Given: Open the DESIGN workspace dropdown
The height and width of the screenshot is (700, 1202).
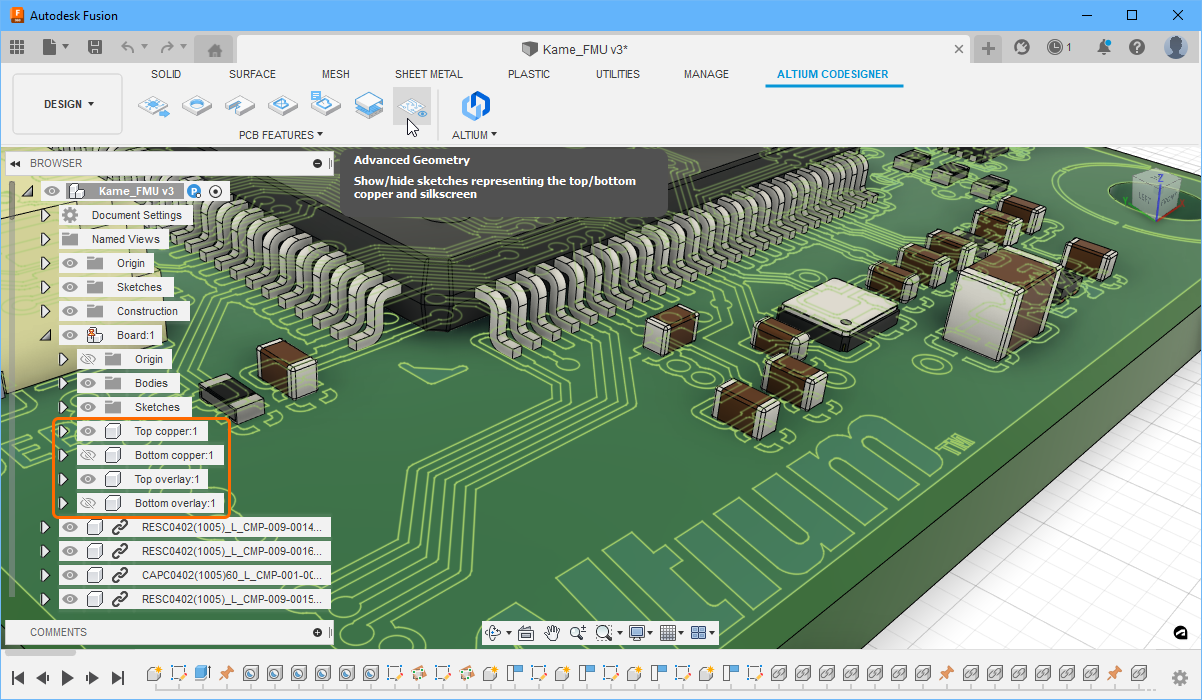Looking at the screenshot, I should 68,104.
